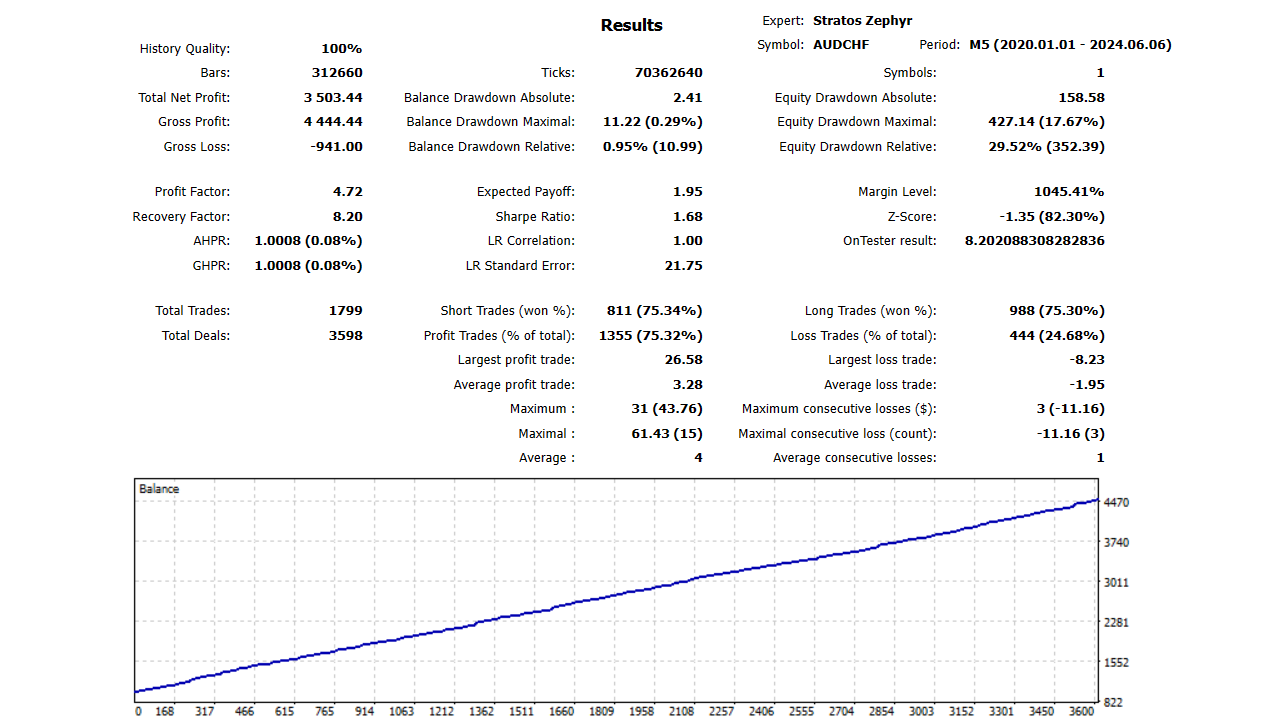Click Balance Drawdown Absolute value 2.41
Viewport: 1280px width, 720px height.
click(688, 98)
